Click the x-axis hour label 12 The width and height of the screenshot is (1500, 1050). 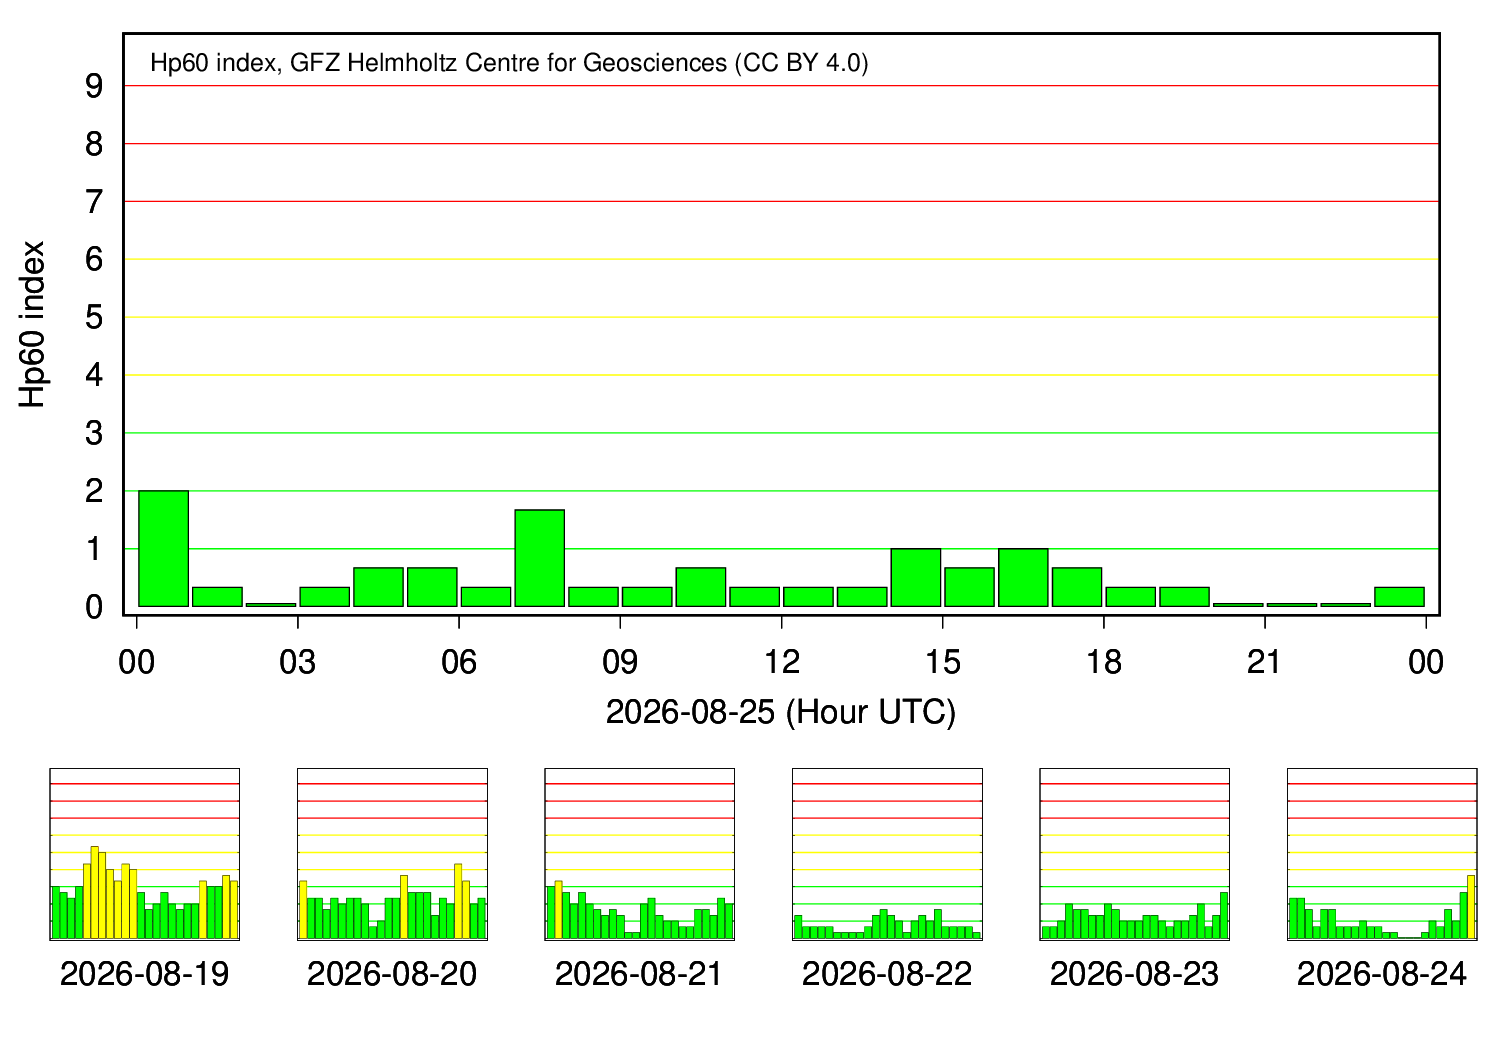[781, 662]
